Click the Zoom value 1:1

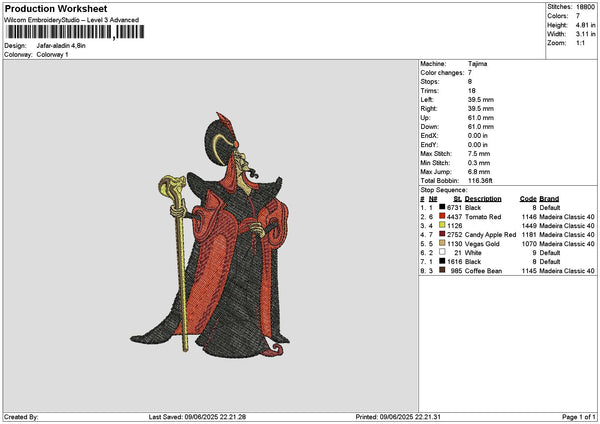(x=580, y=43)
